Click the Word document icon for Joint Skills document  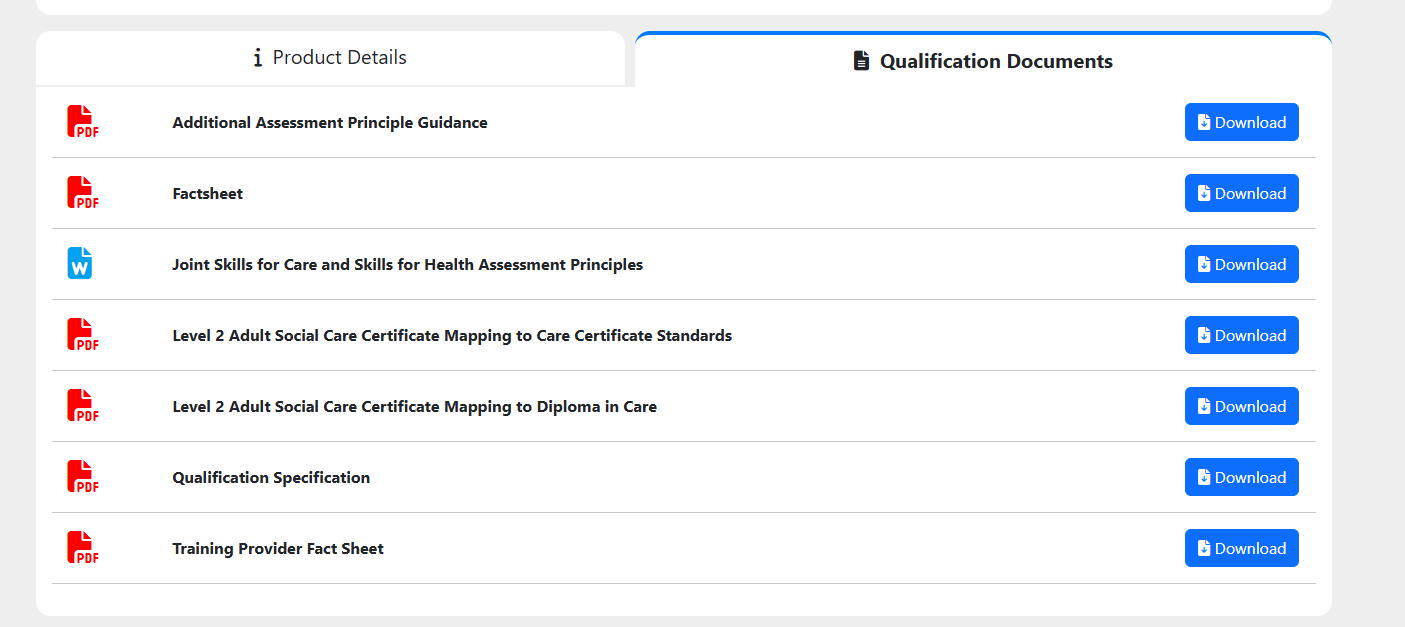click(x=79, y=263)
